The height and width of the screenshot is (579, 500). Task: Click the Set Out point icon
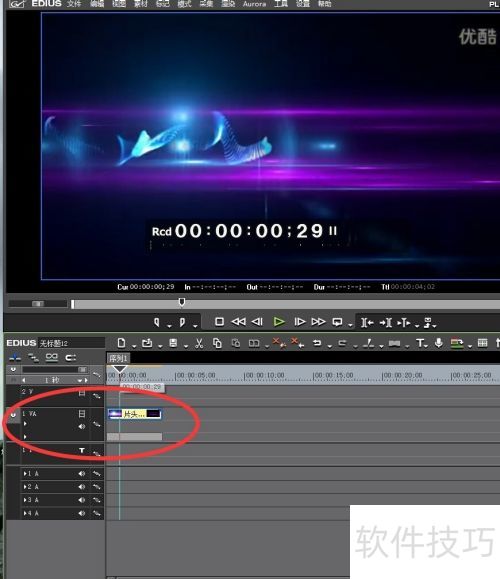182,322
